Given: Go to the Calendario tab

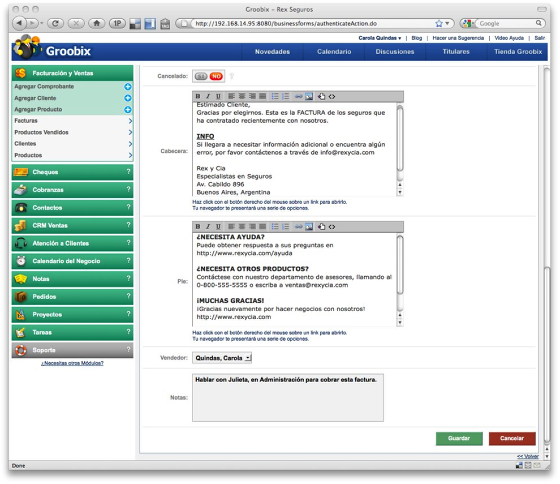Looking at the screenshot, I should [334, 52].
